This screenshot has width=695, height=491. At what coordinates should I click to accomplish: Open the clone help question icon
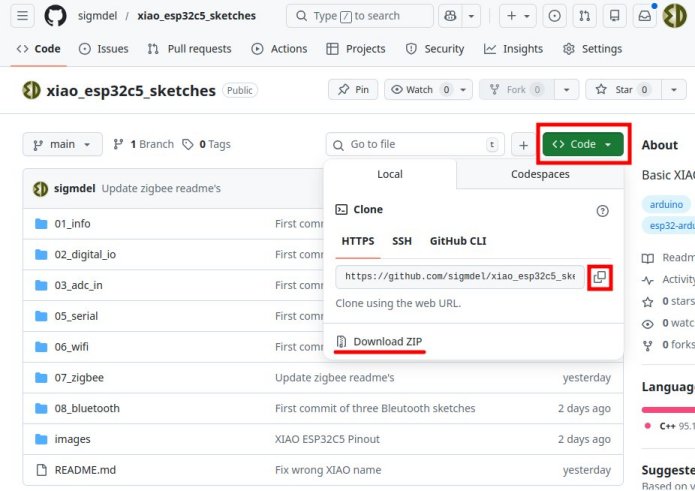pos(602,211)
